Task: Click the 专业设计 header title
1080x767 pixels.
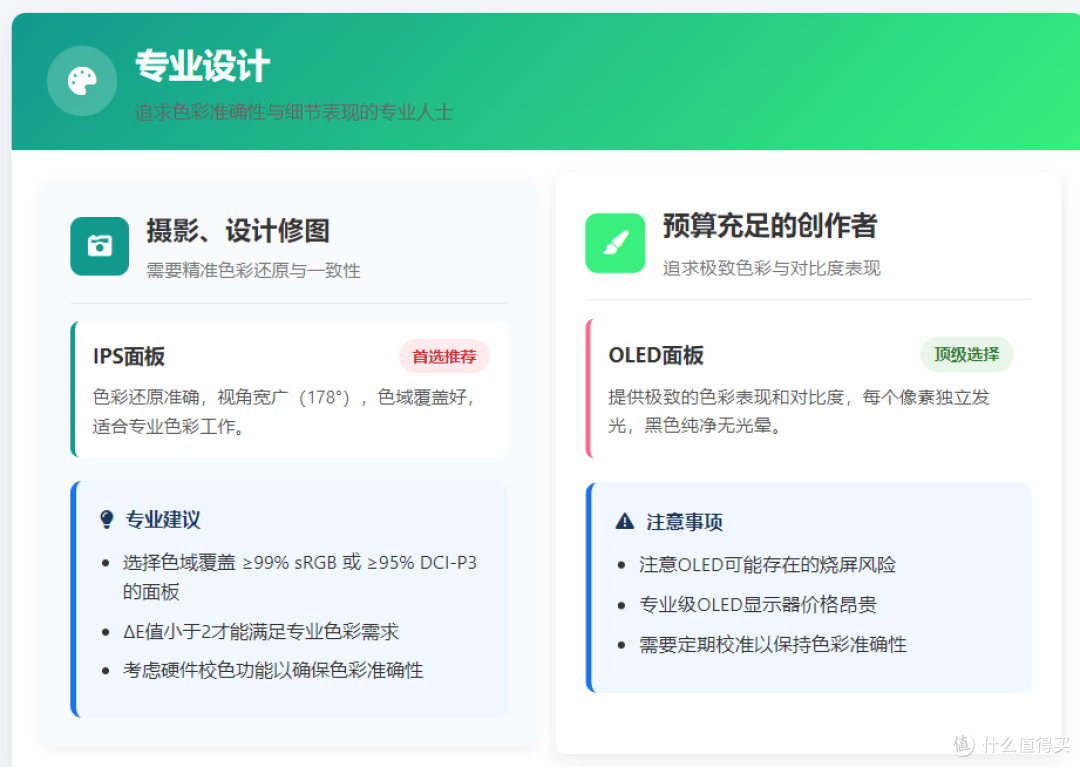Action: pos(202,66)
